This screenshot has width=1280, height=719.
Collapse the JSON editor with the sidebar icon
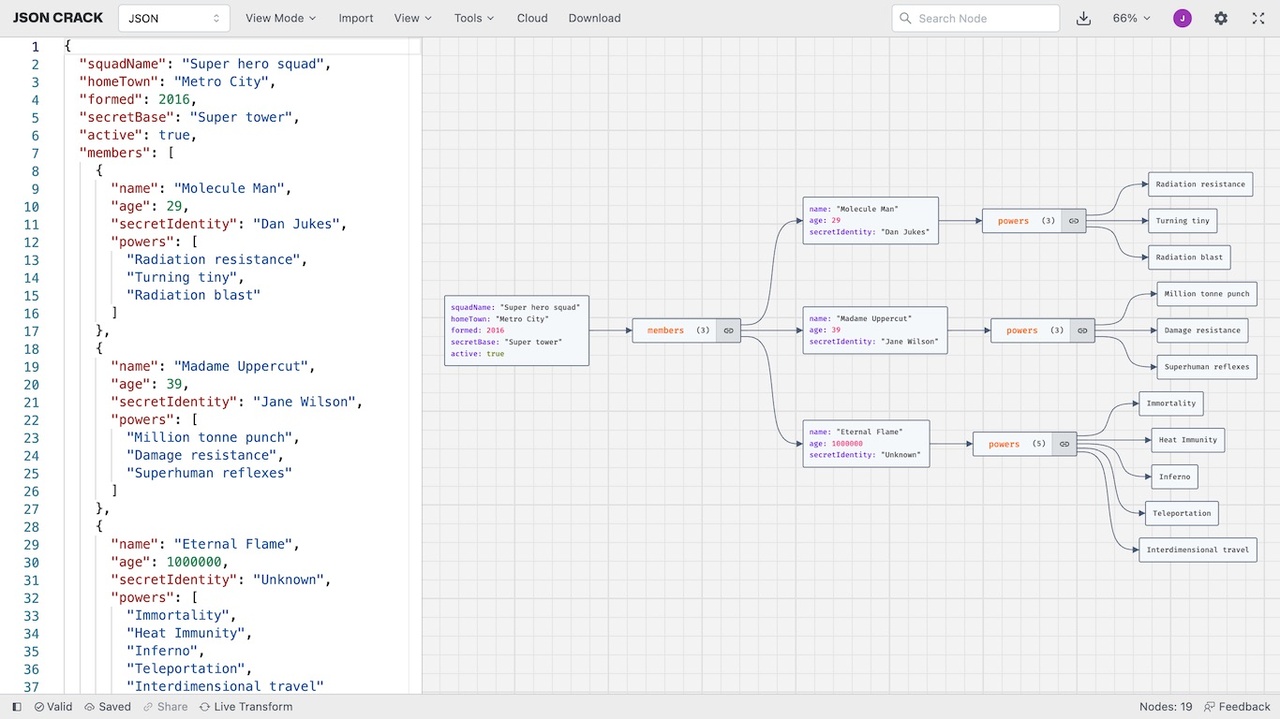click(x=15, y=706)
